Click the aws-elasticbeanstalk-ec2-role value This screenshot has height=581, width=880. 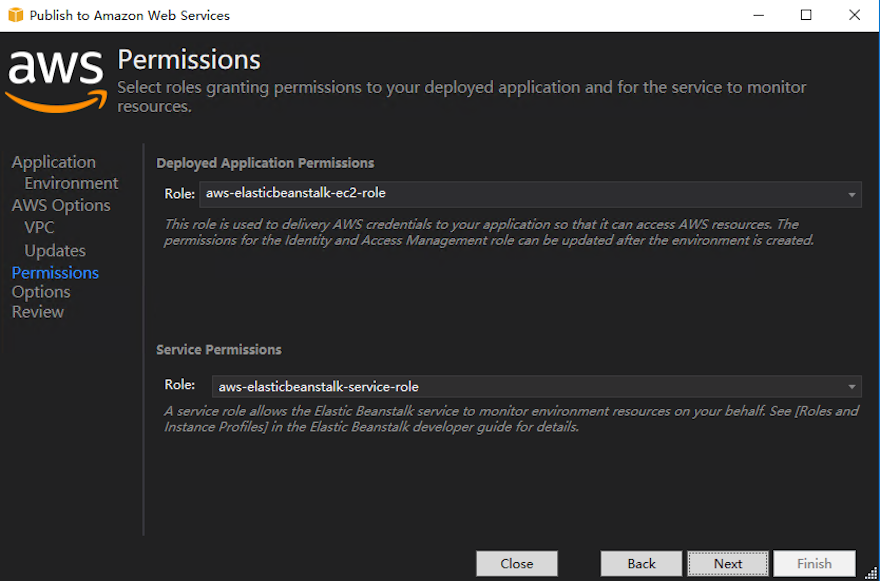click(296, 194)
